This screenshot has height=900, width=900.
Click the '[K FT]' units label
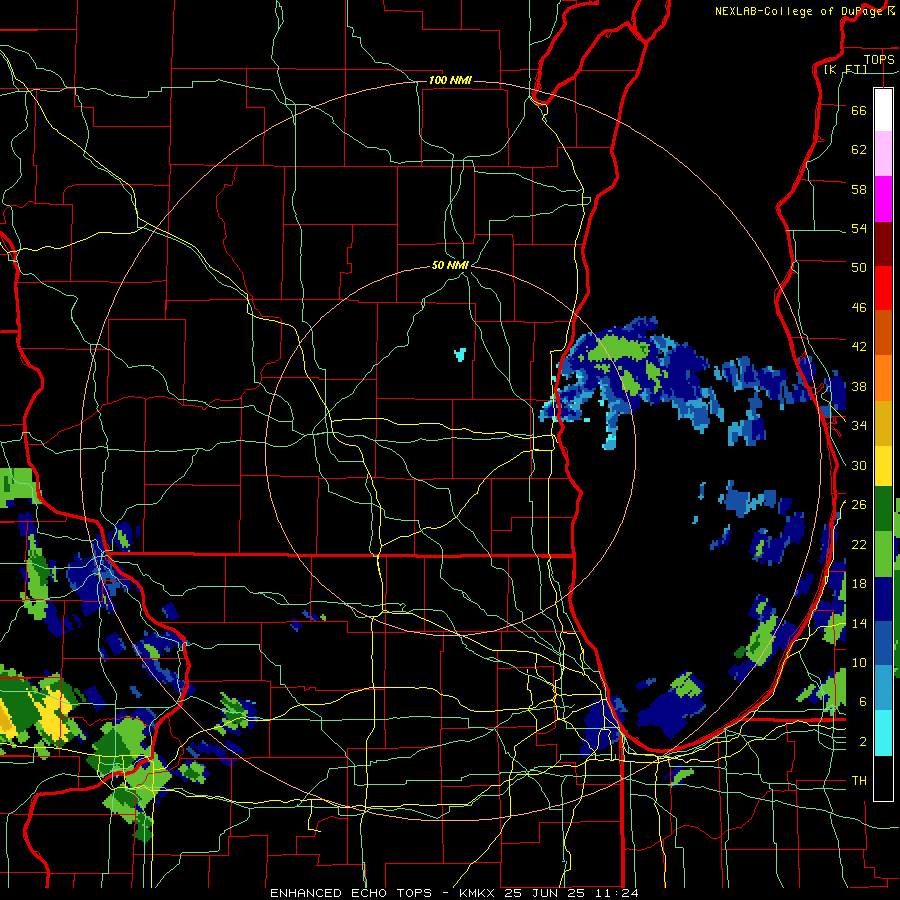845,69
